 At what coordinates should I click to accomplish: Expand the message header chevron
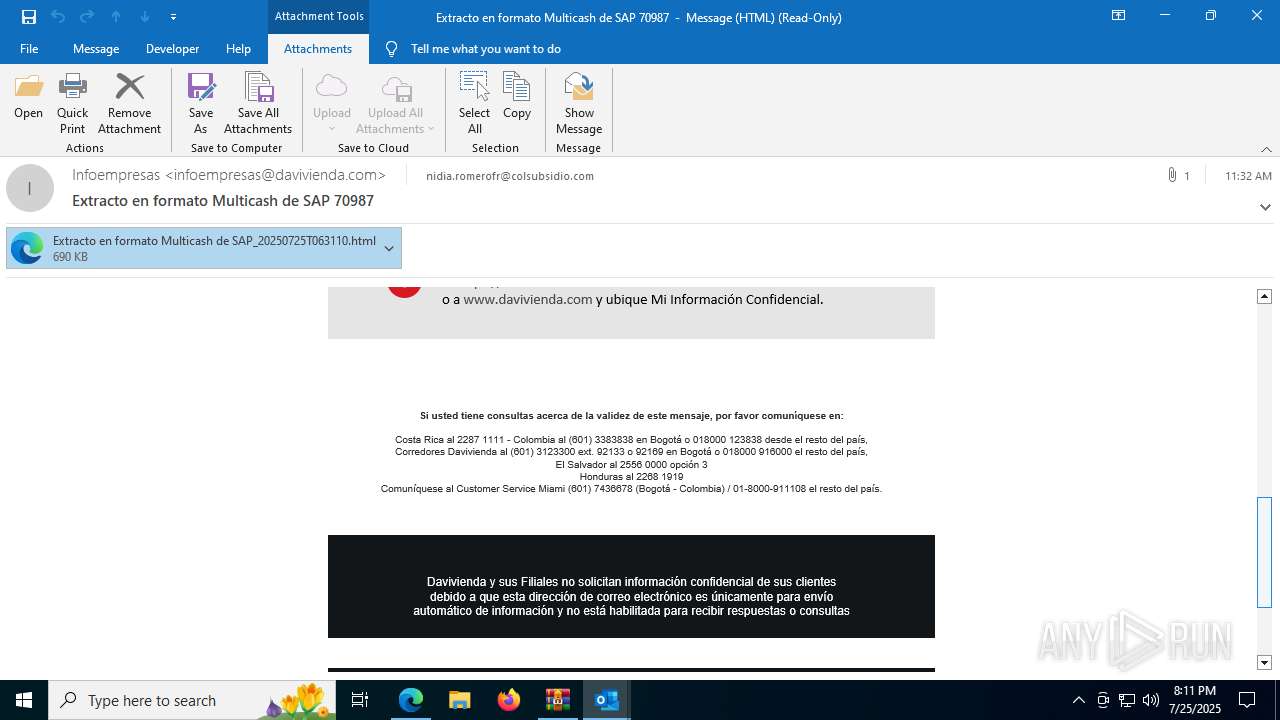(1265, 207)
